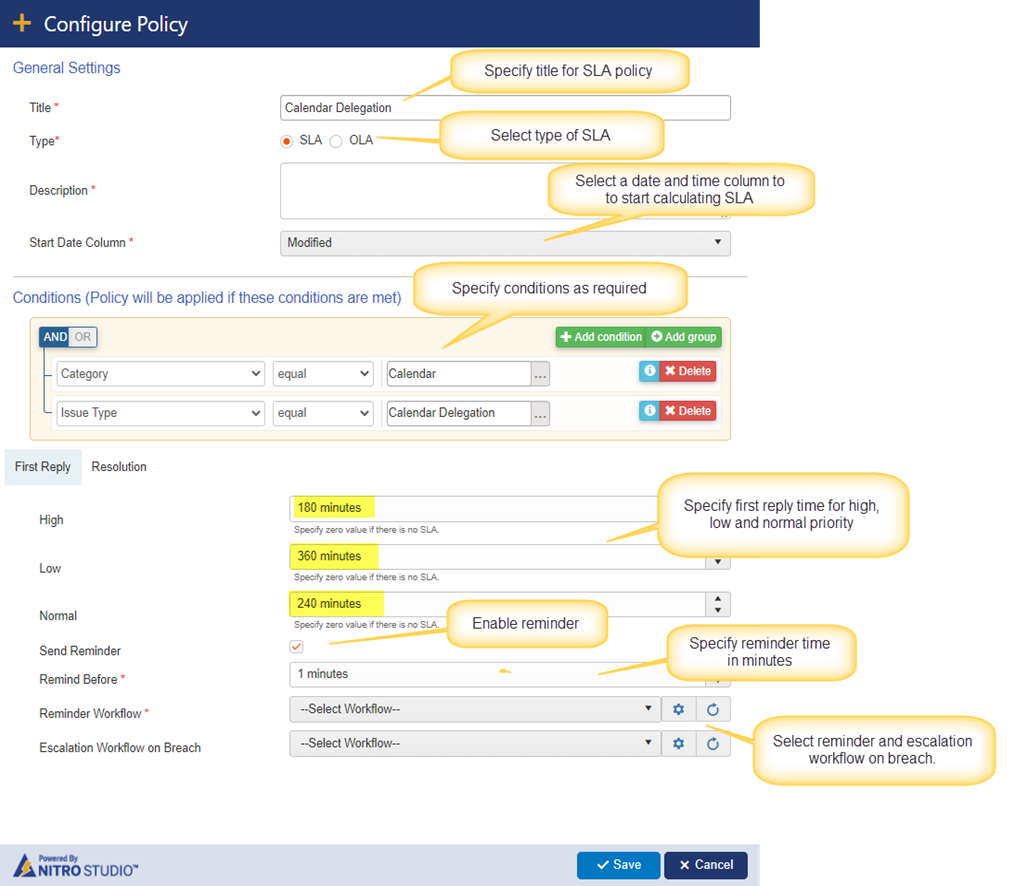Select the OLA radio button

coord(336,141)
